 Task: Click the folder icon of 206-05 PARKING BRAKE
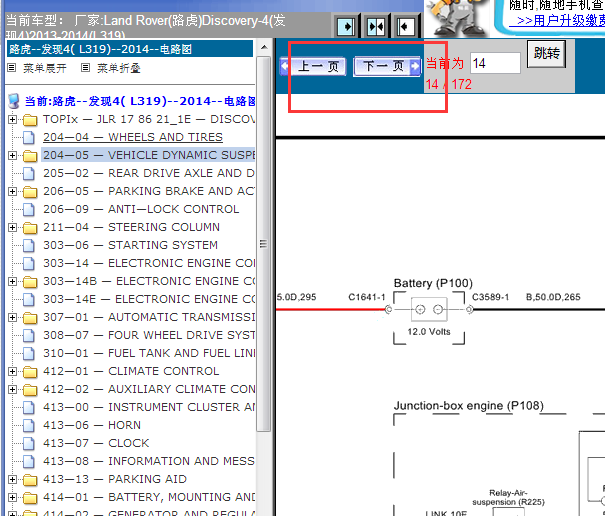point(30,191)
